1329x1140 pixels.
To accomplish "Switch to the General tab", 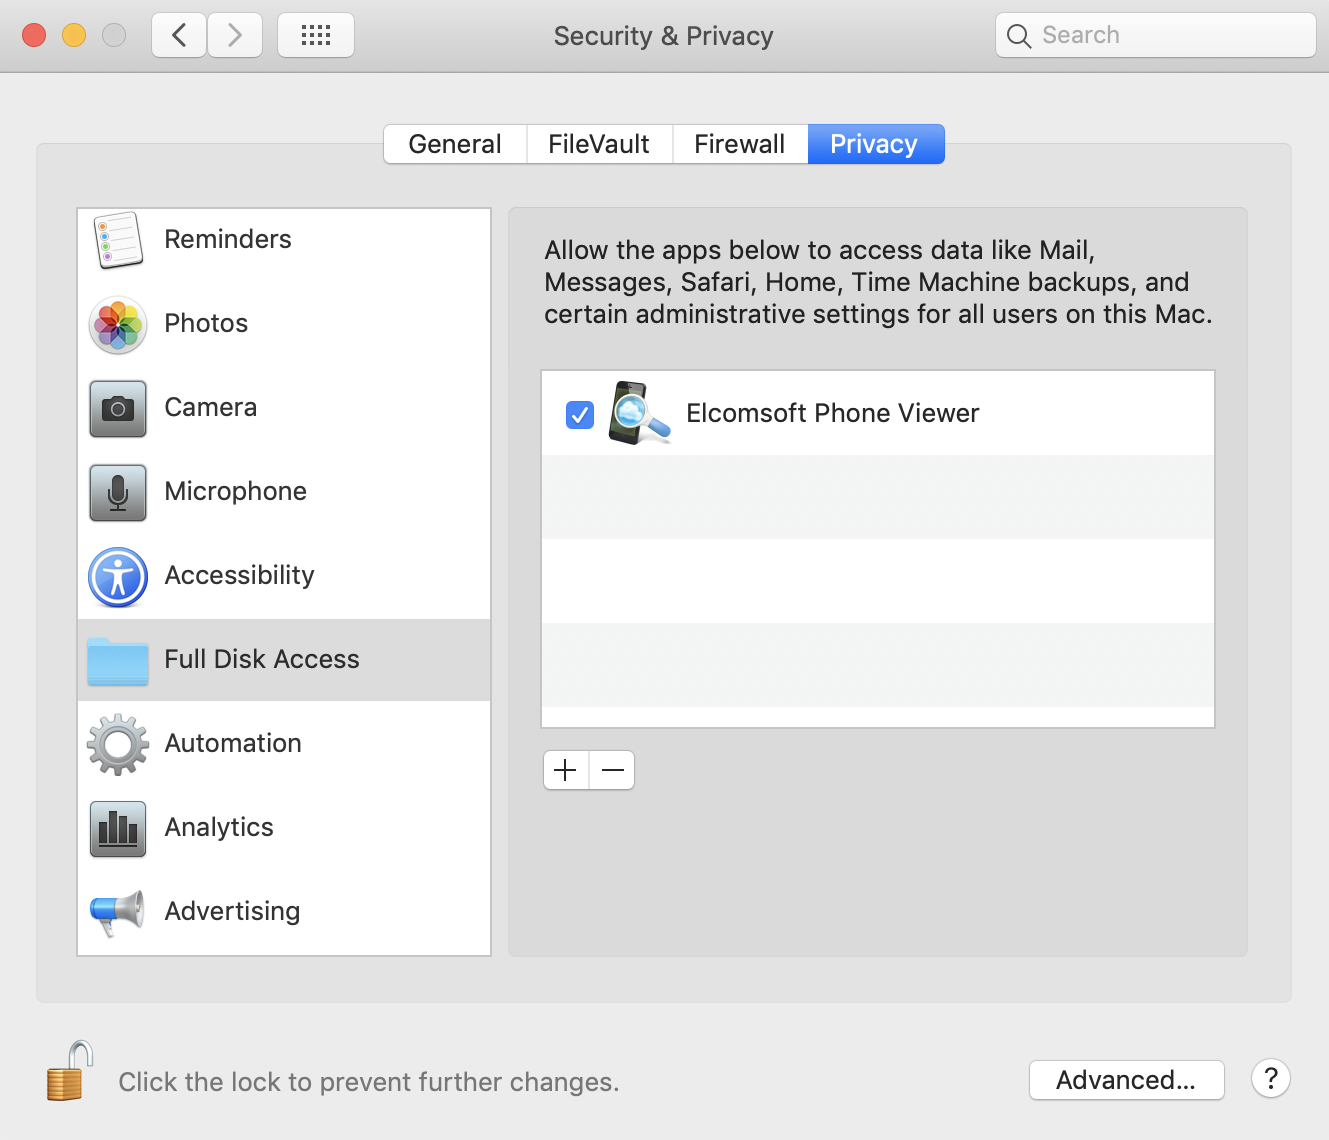I will click(x=454, y=143).
